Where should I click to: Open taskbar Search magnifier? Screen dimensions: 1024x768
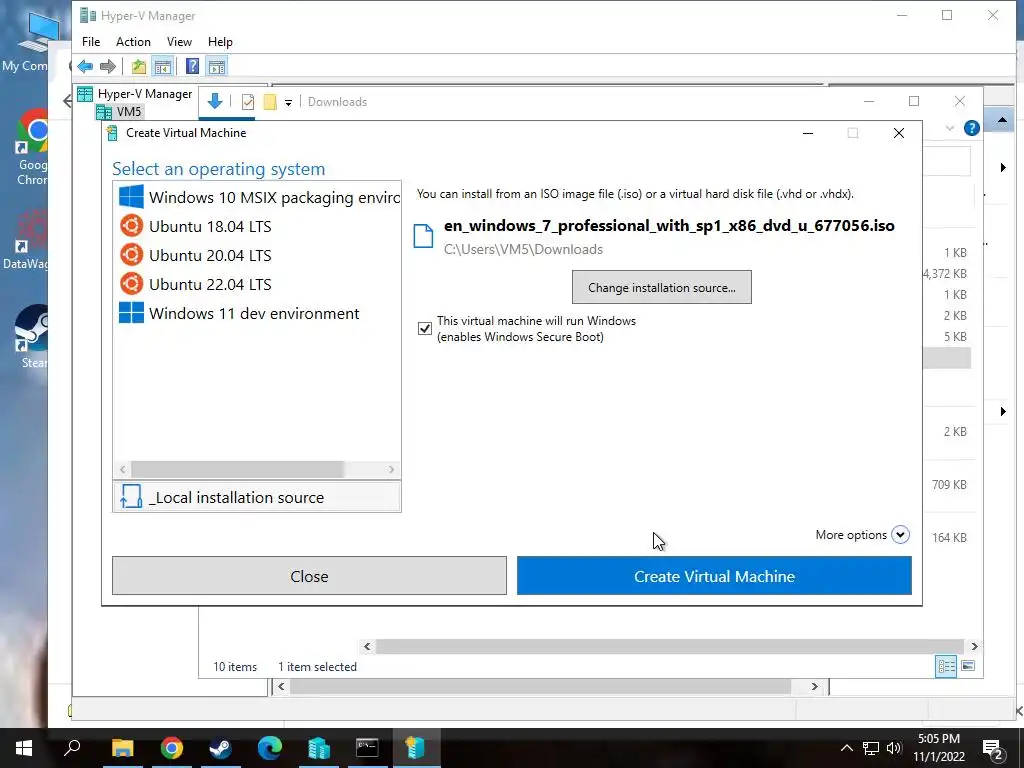(x=72, y=748)
